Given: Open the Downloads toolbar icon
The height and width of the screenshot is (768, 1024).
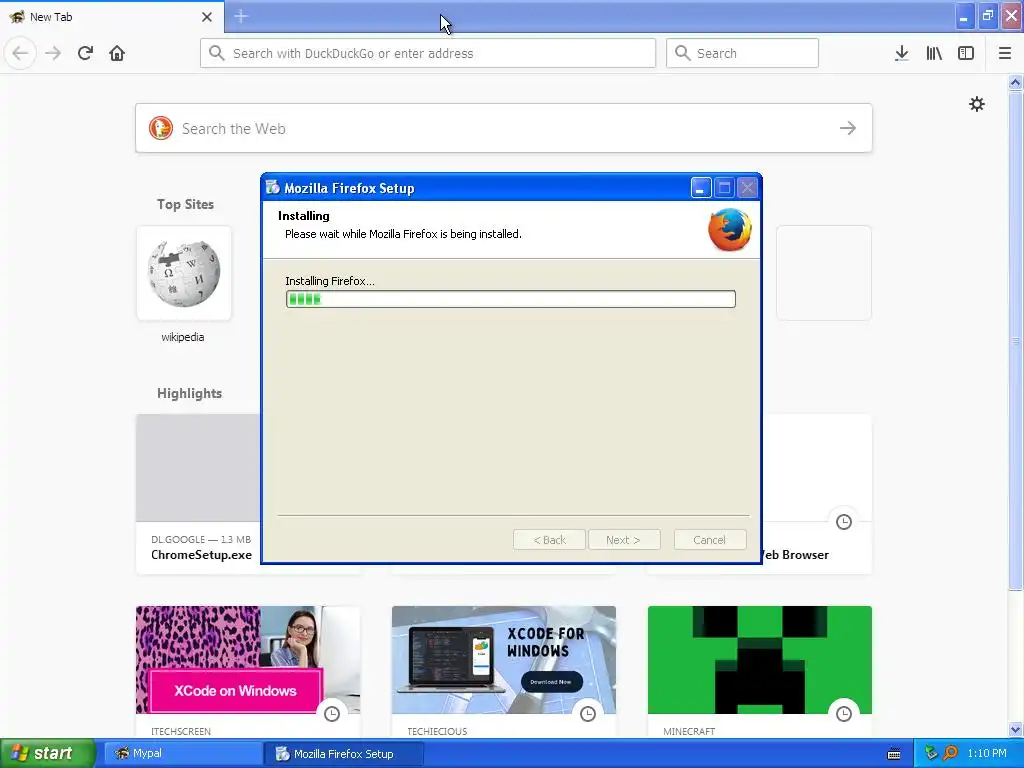Looking at the screenshot, I should [902, 53].
